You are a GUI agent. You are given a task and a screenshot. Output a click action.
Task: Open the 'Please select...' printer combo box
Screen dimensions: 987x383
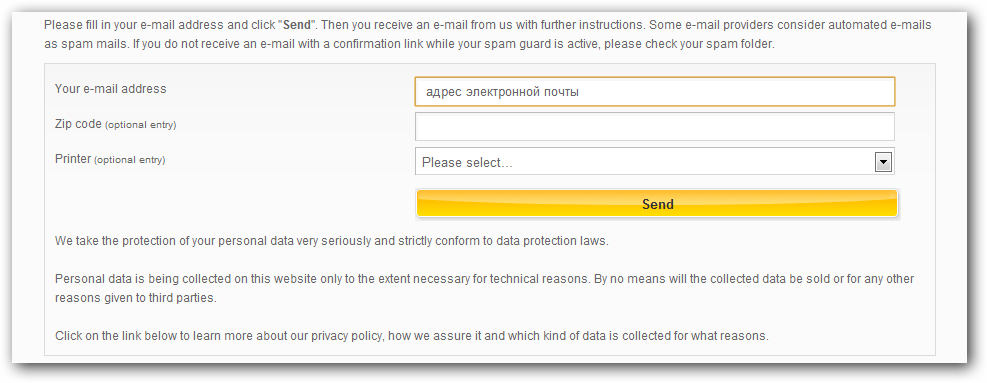pyautogui.click(x=655, y=161)
